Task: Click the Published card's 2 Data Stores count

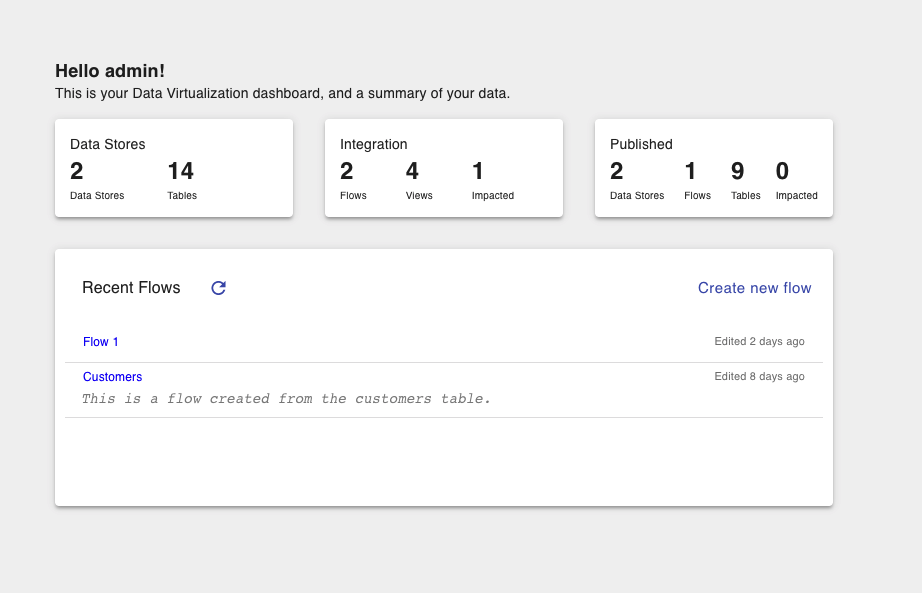Action: 616,172
